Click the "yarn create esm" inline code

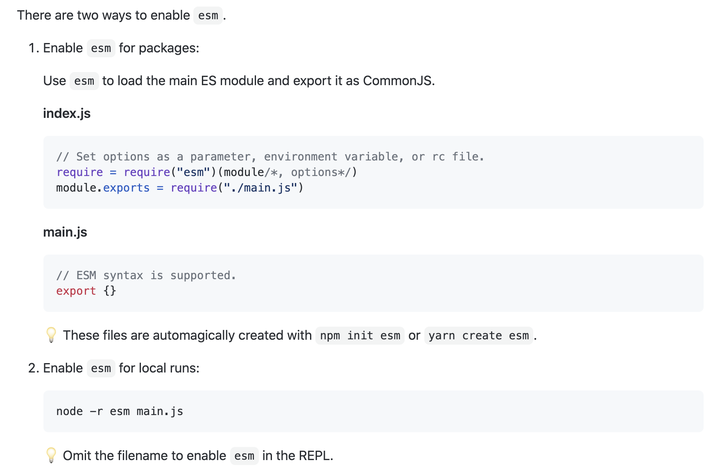(x=479, y=336)
